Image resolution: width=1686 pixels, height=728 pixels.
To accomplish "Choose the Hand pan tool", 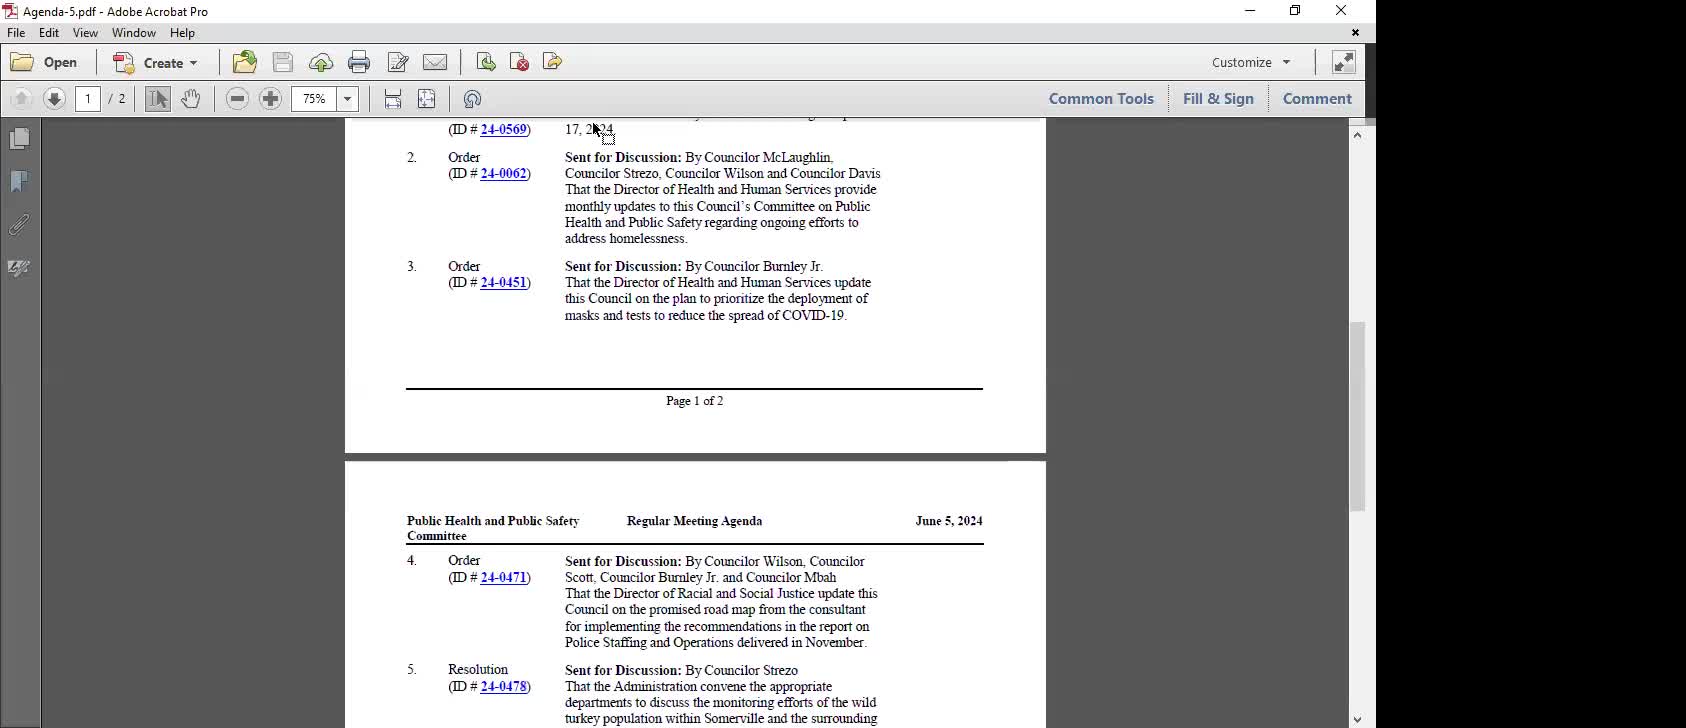I will (x=190, y=98).
